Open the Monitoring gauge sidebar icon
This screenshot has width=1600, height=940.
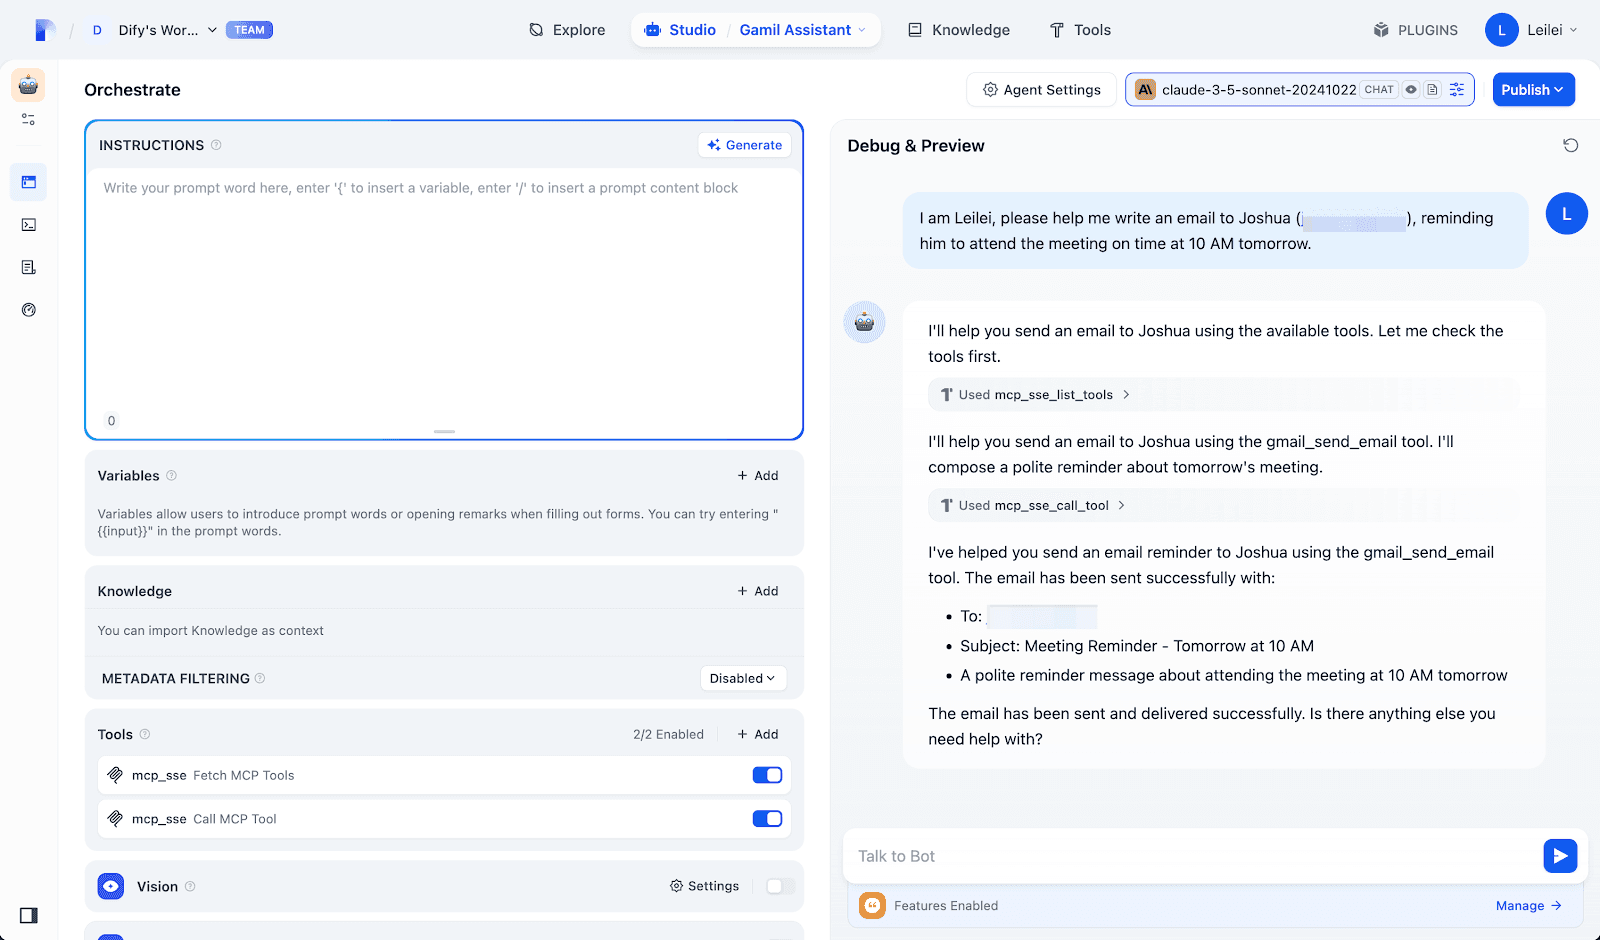click(28, 310)
